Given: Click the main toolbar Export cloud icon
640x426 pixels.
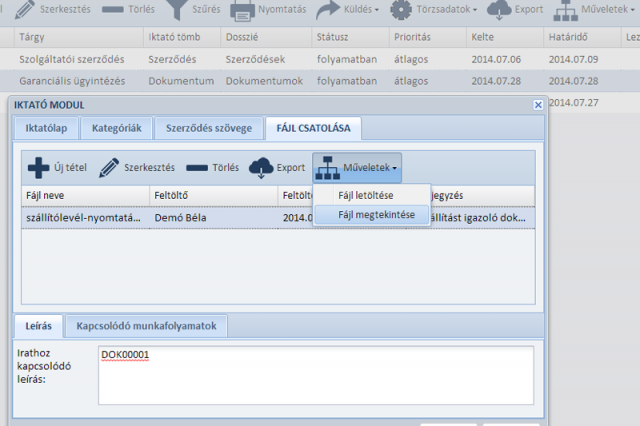Looking at the screenshot, I should tap(499, 10).
